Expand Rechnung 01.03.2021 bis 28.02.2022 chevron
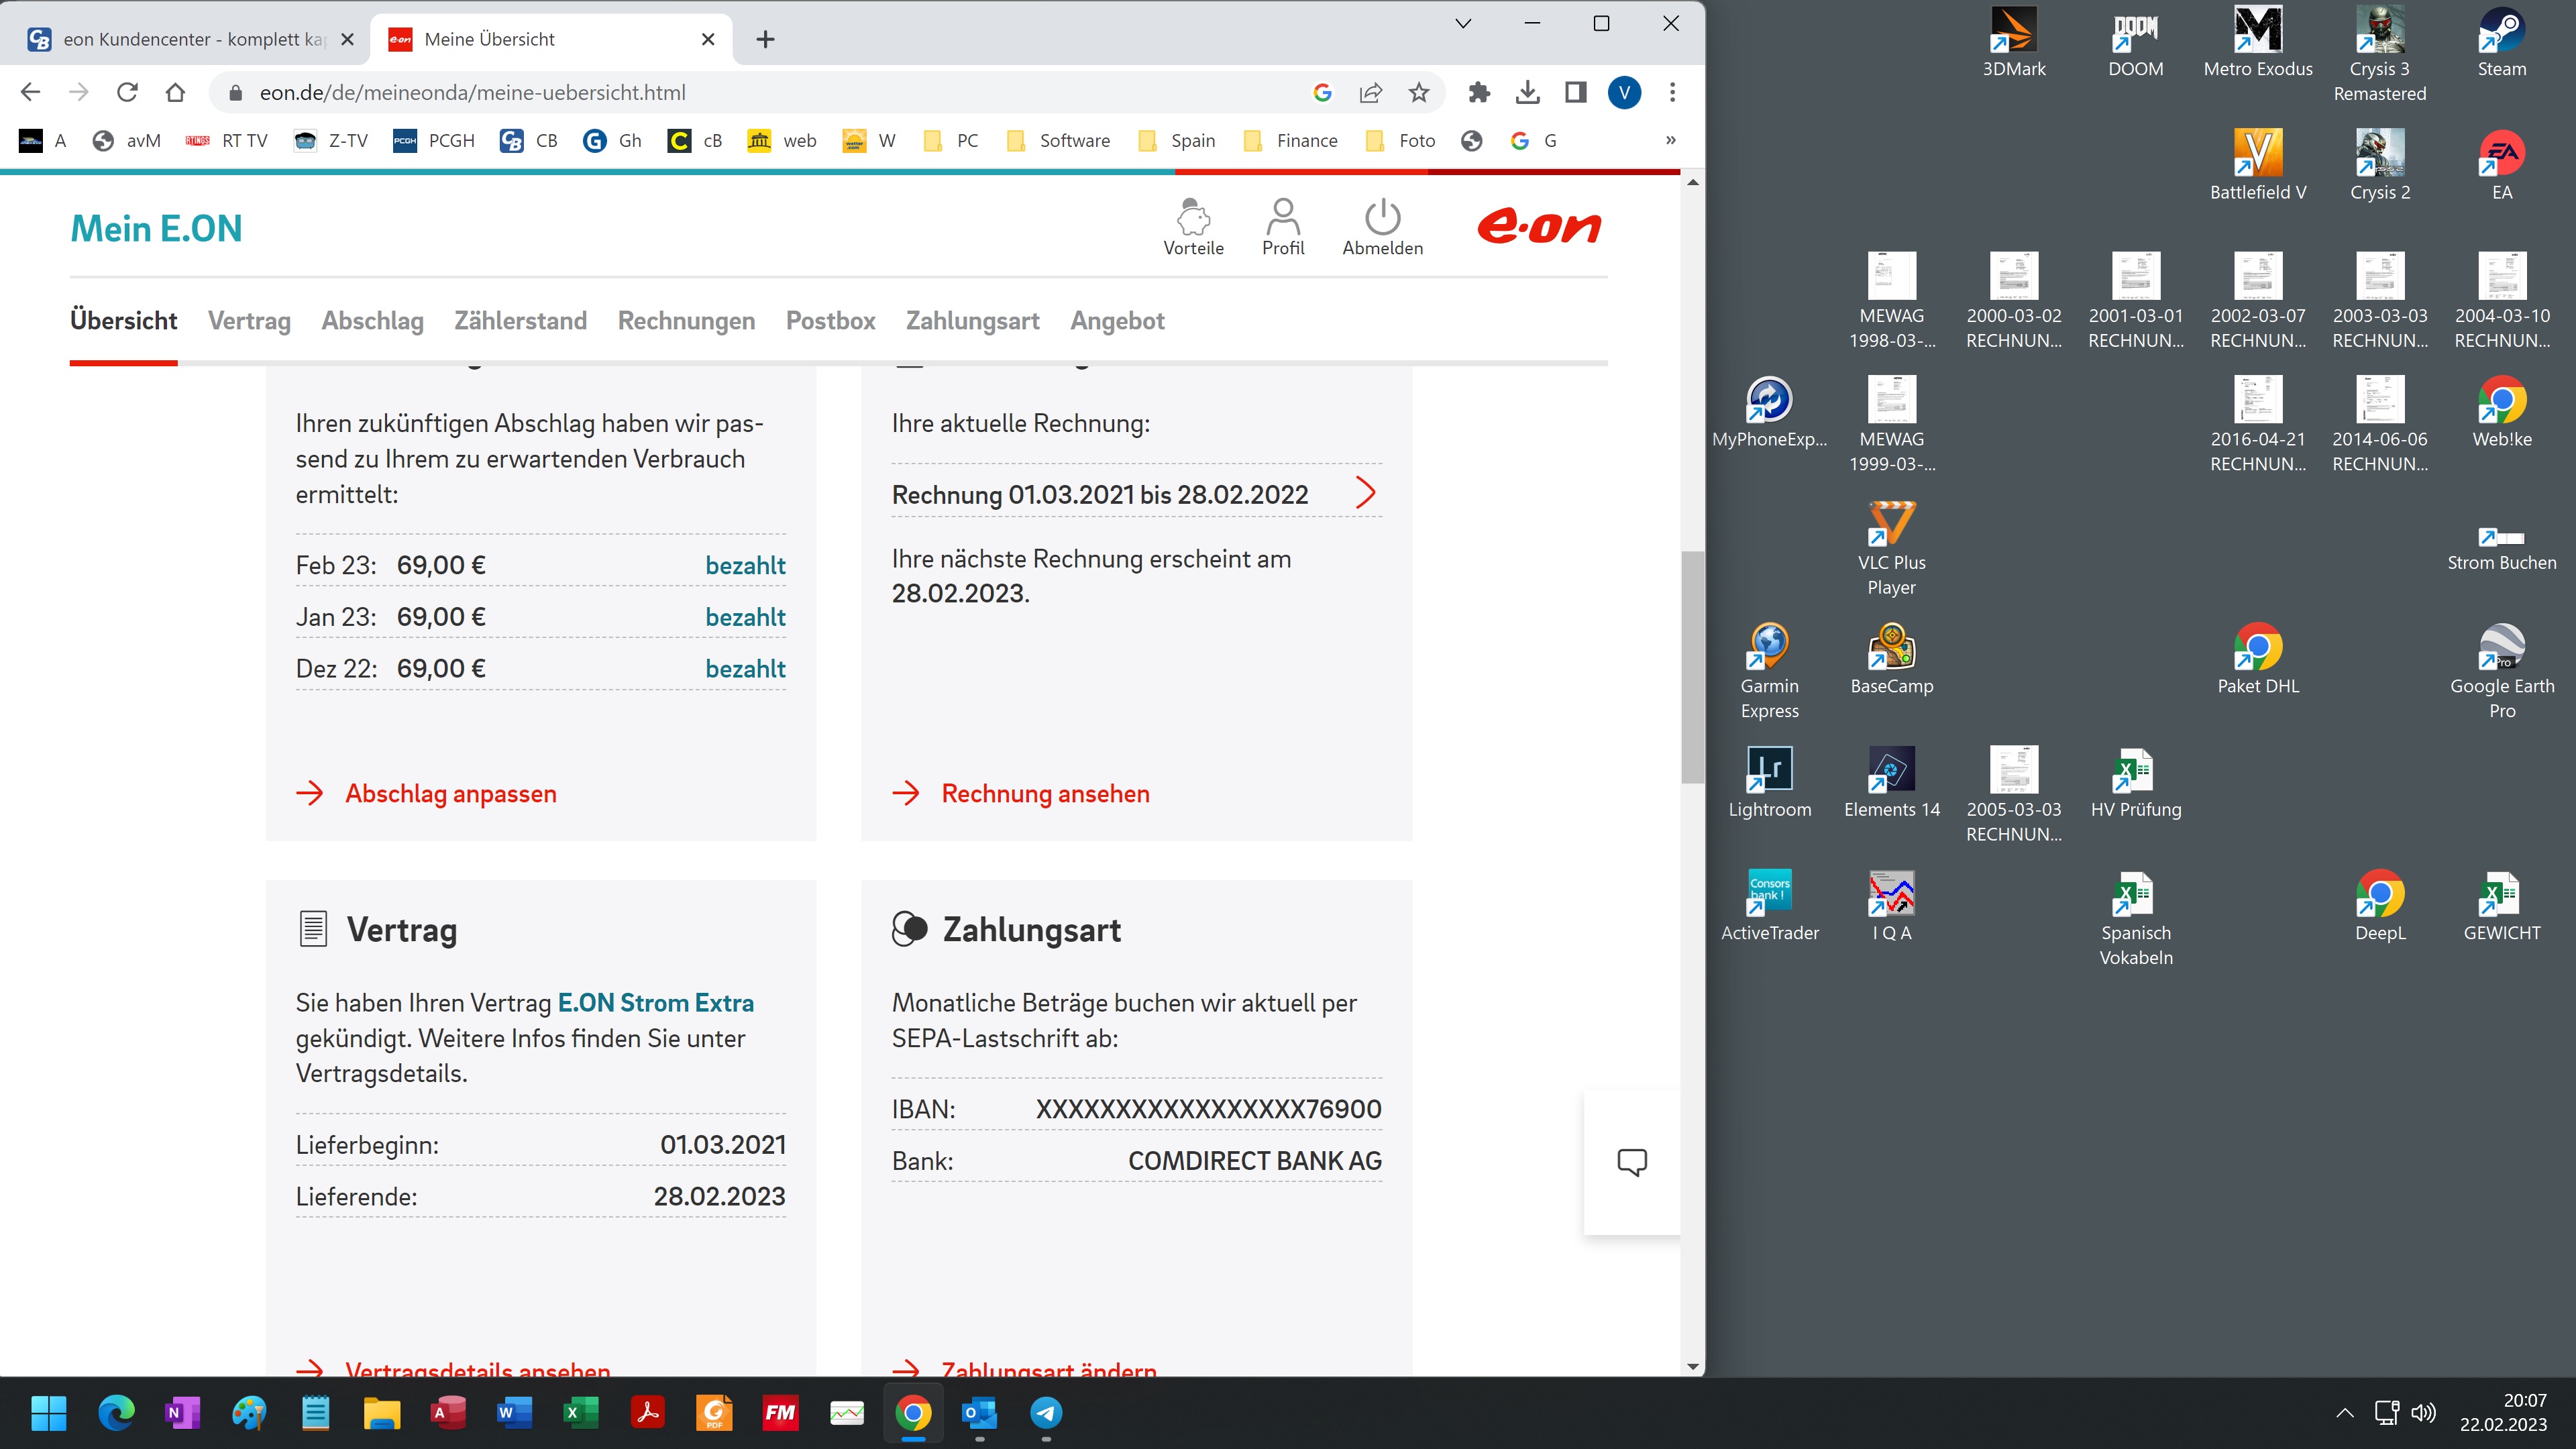The width and height of the screenshot is (2576, 1449). (1365, 493)
